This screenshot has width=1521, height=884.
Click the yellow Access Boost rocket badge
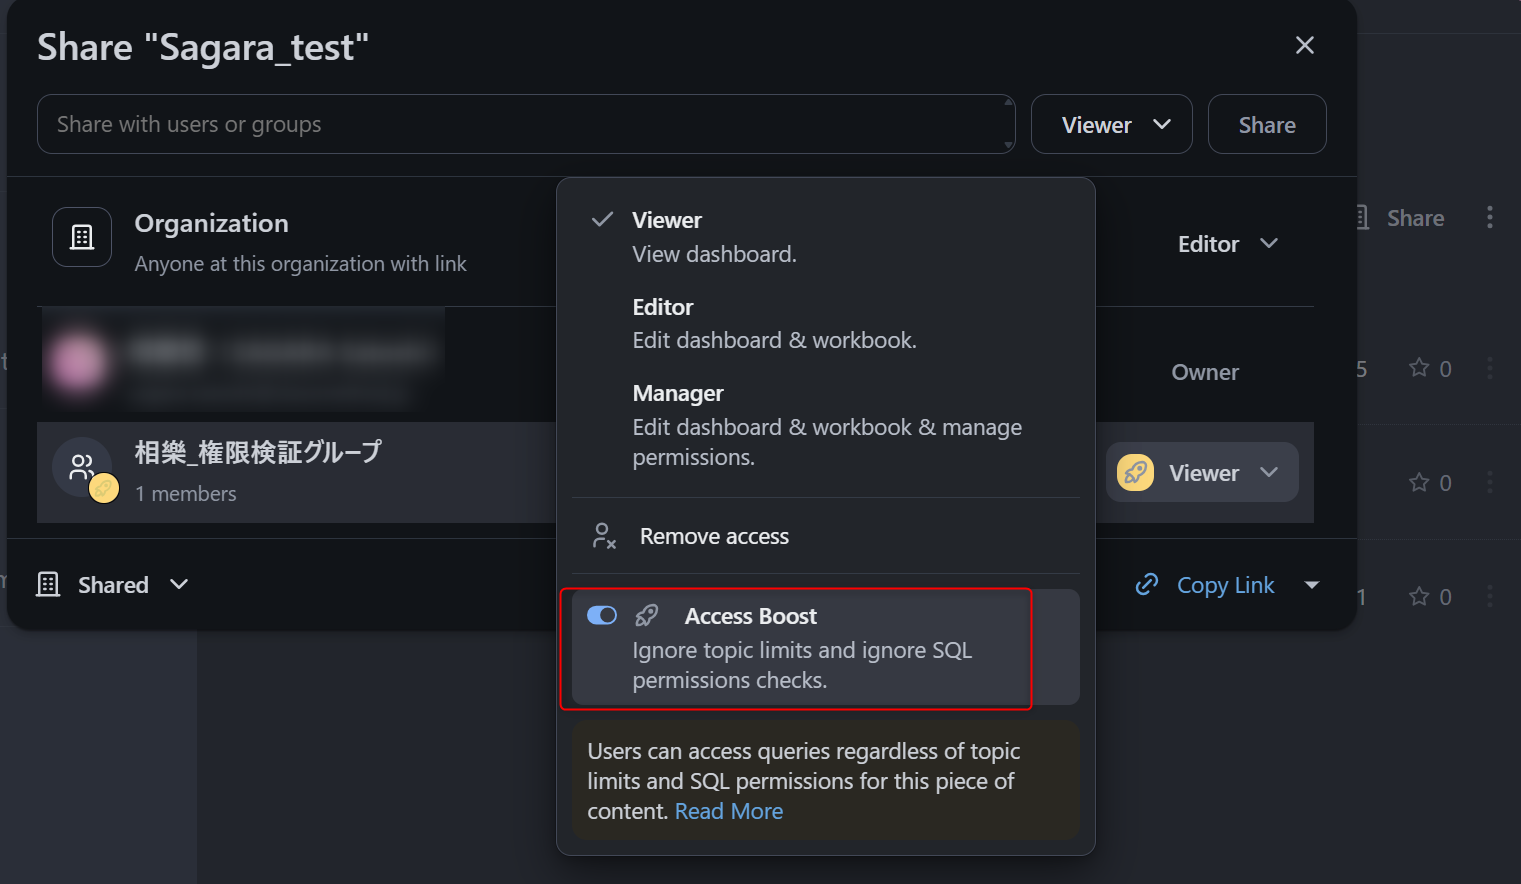point(1135,472)
